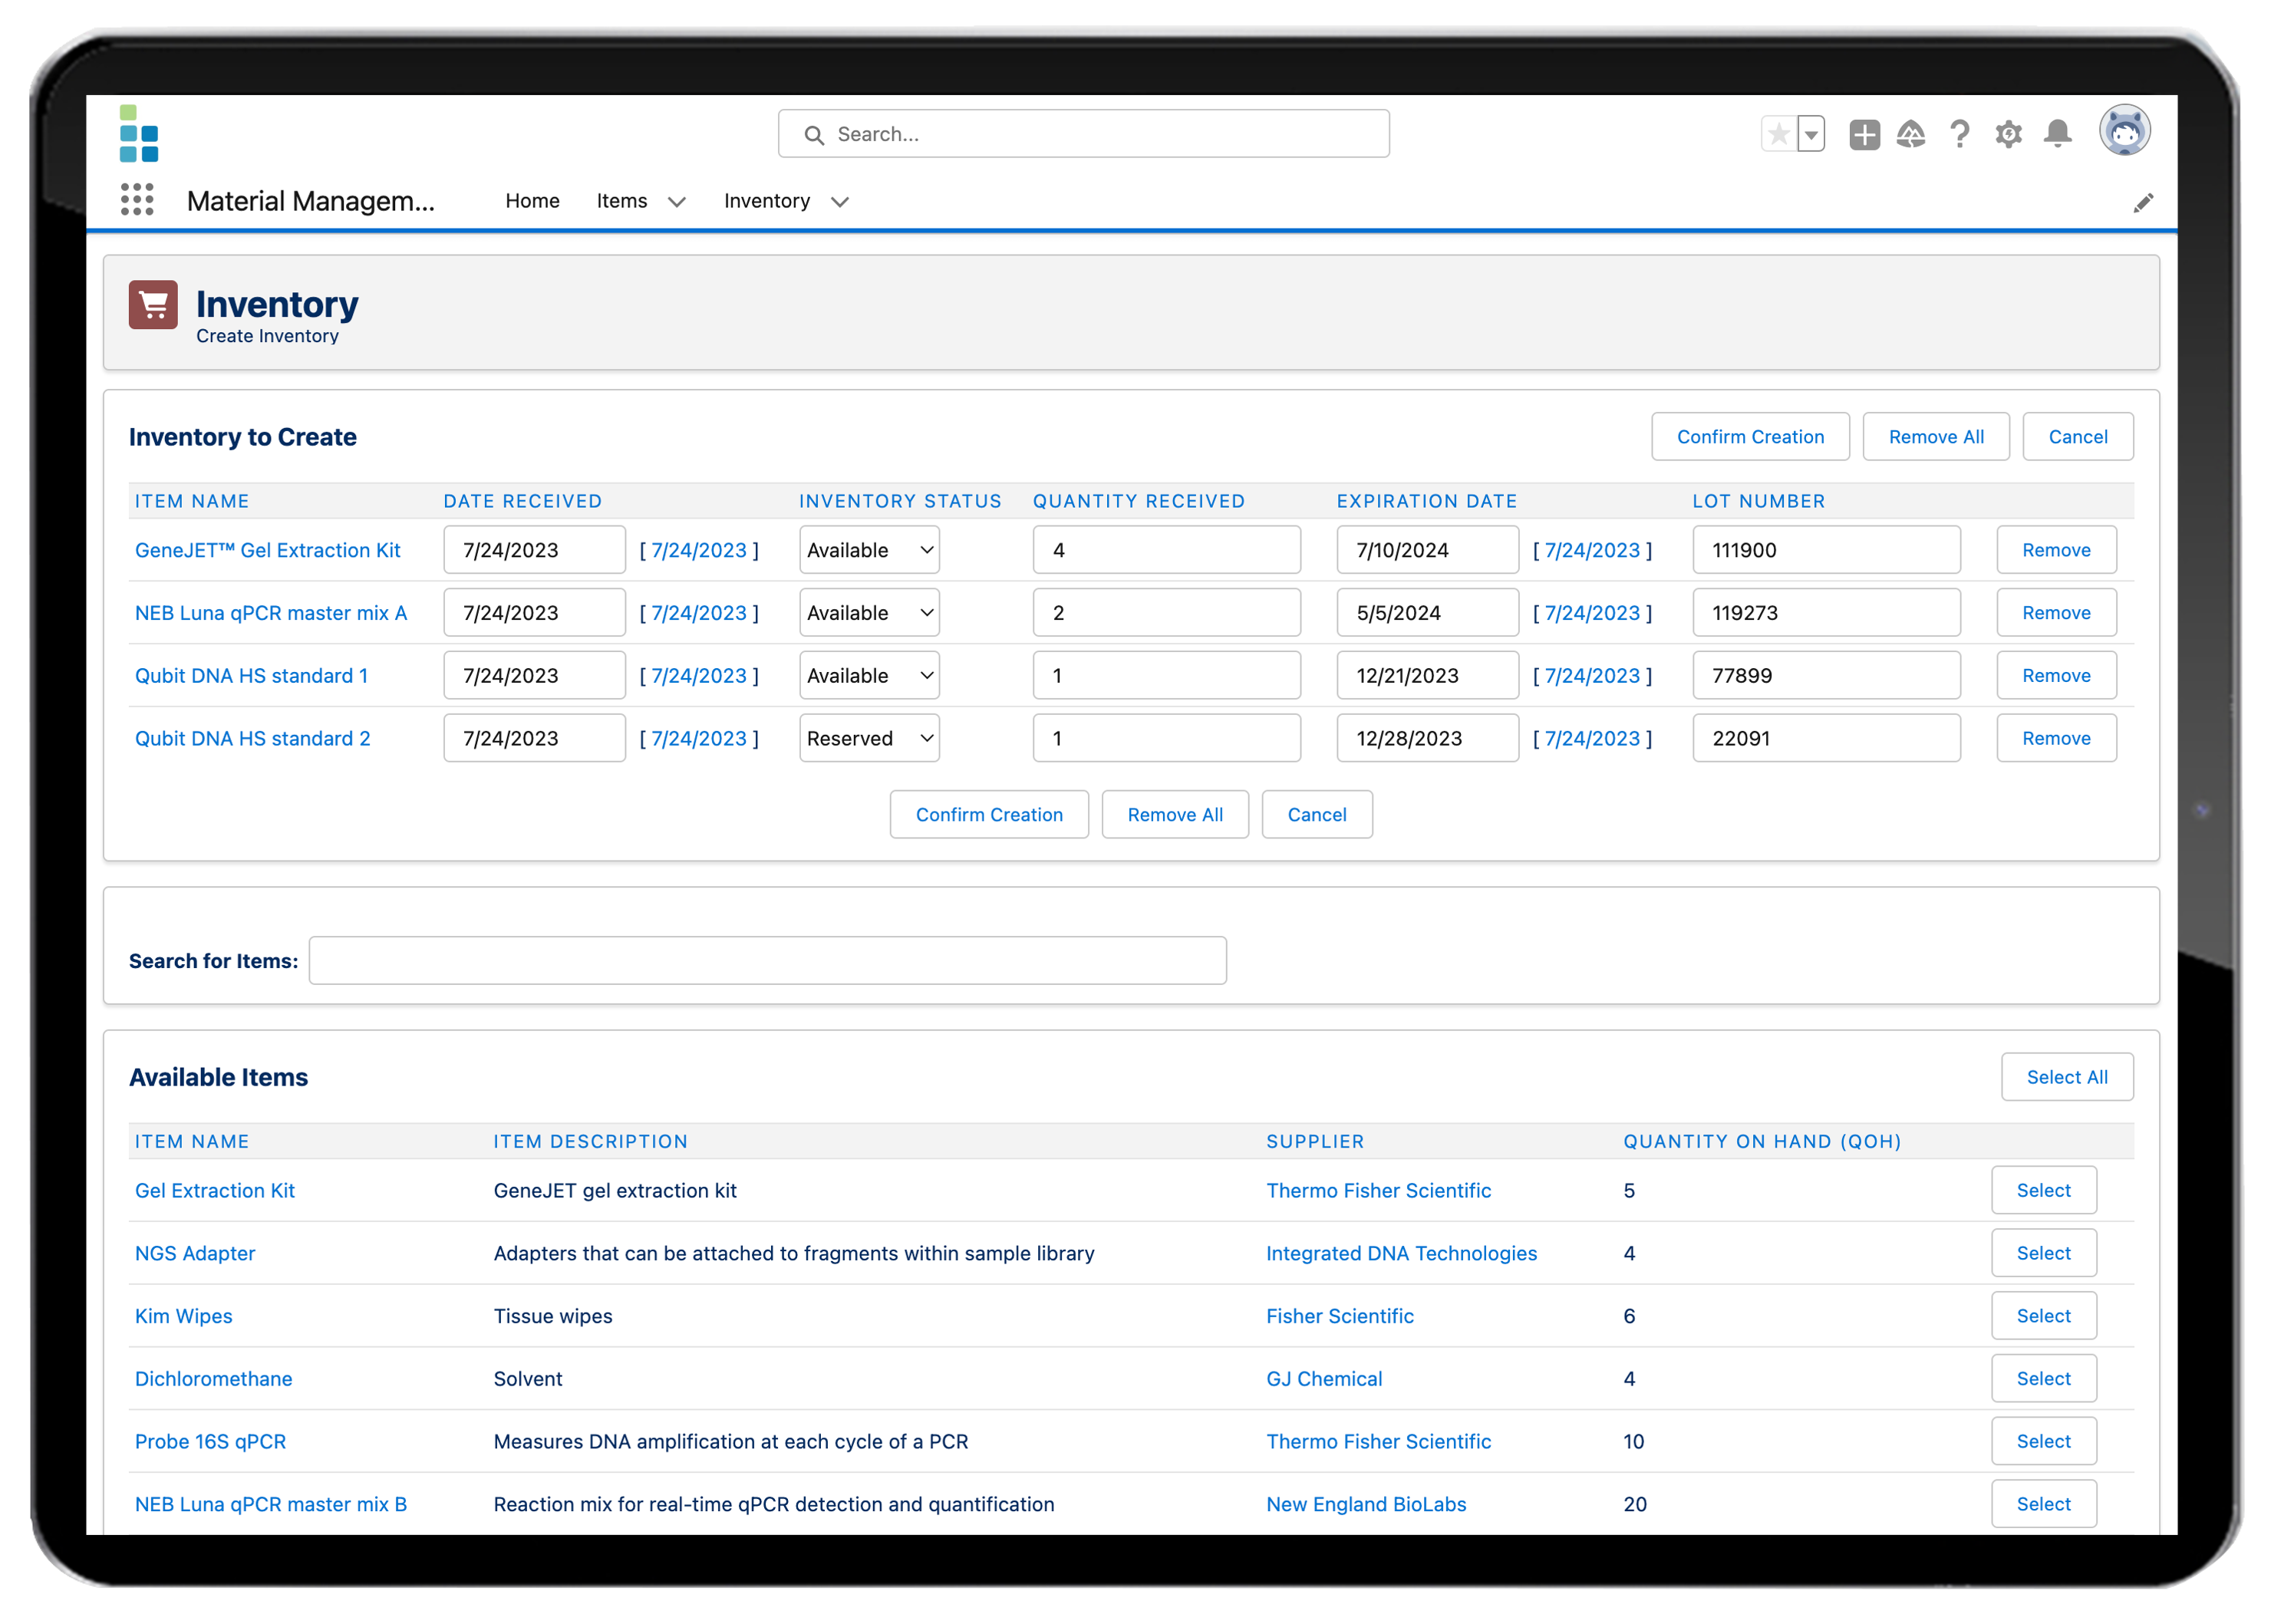Open the NEB Luna qPCR master mix A link
Image resolution: width=2271 pixels, height=1624 pixels.
point(271,612)
